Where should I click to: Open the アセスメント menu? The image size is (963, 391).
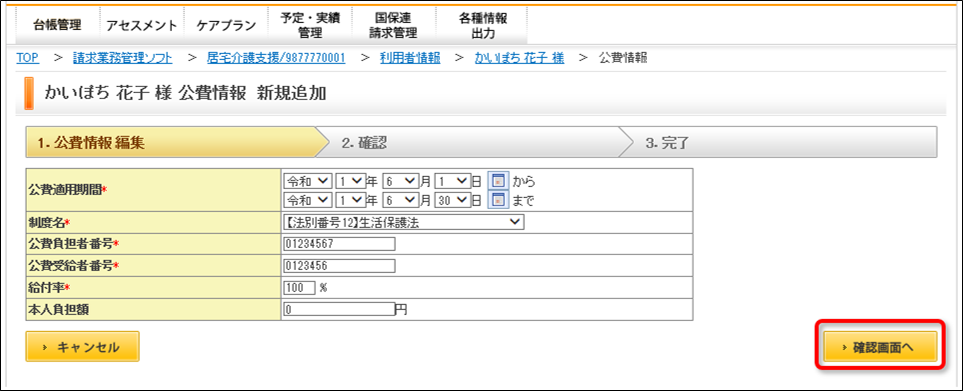(x=141, y=25)
